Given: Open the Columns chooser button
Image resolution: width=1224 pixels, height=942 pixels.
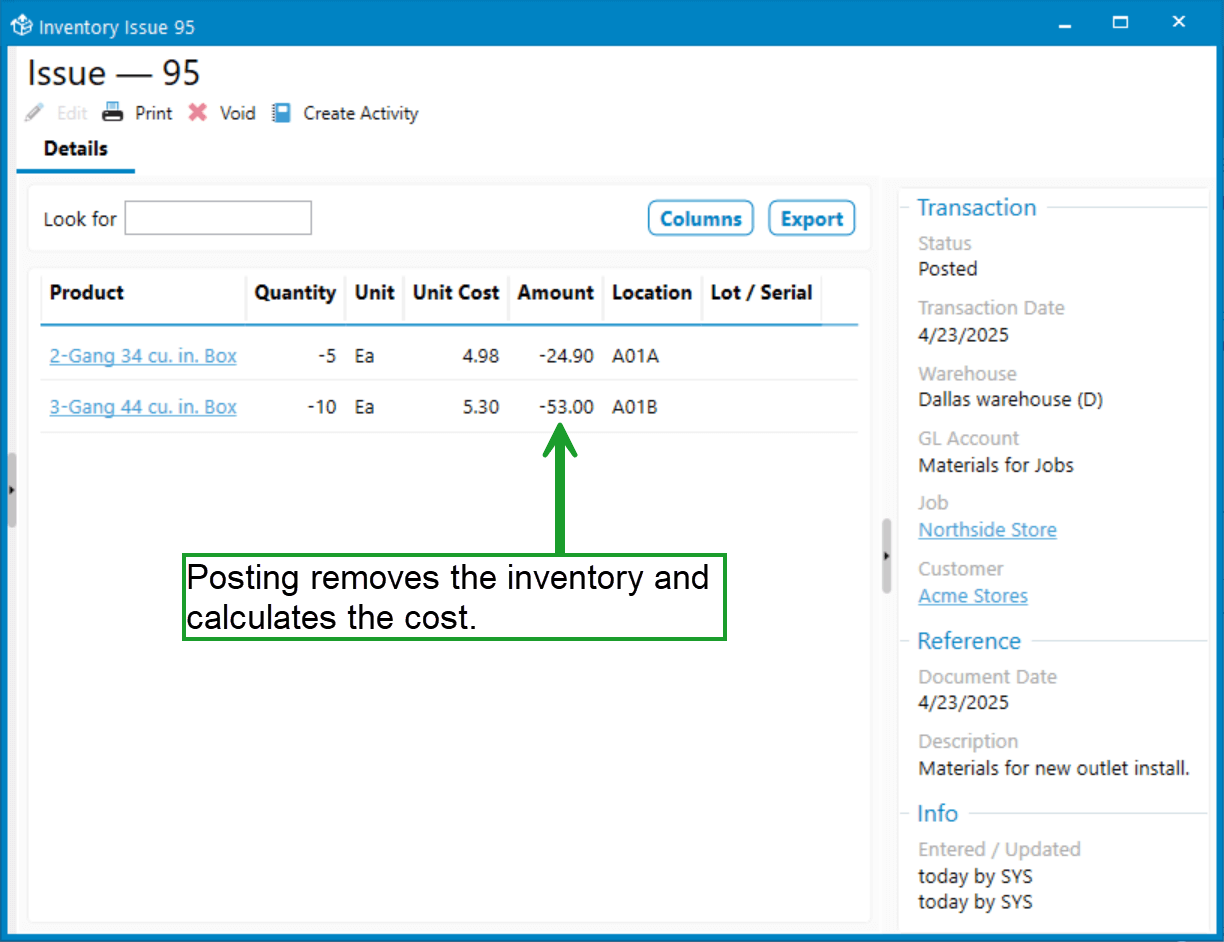Looking at the screenshot, I should click(x=701, y=219).
